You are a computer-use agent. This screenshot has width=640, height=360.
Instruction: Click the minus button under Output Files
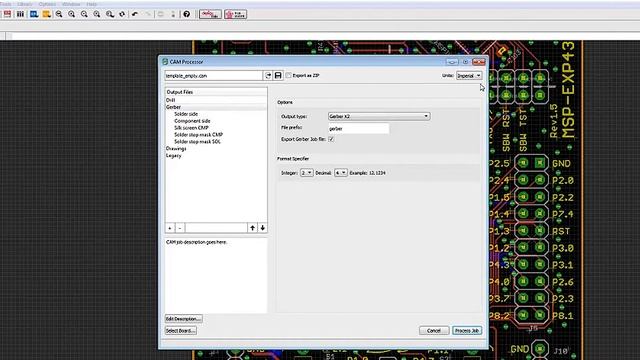(180, 228)
